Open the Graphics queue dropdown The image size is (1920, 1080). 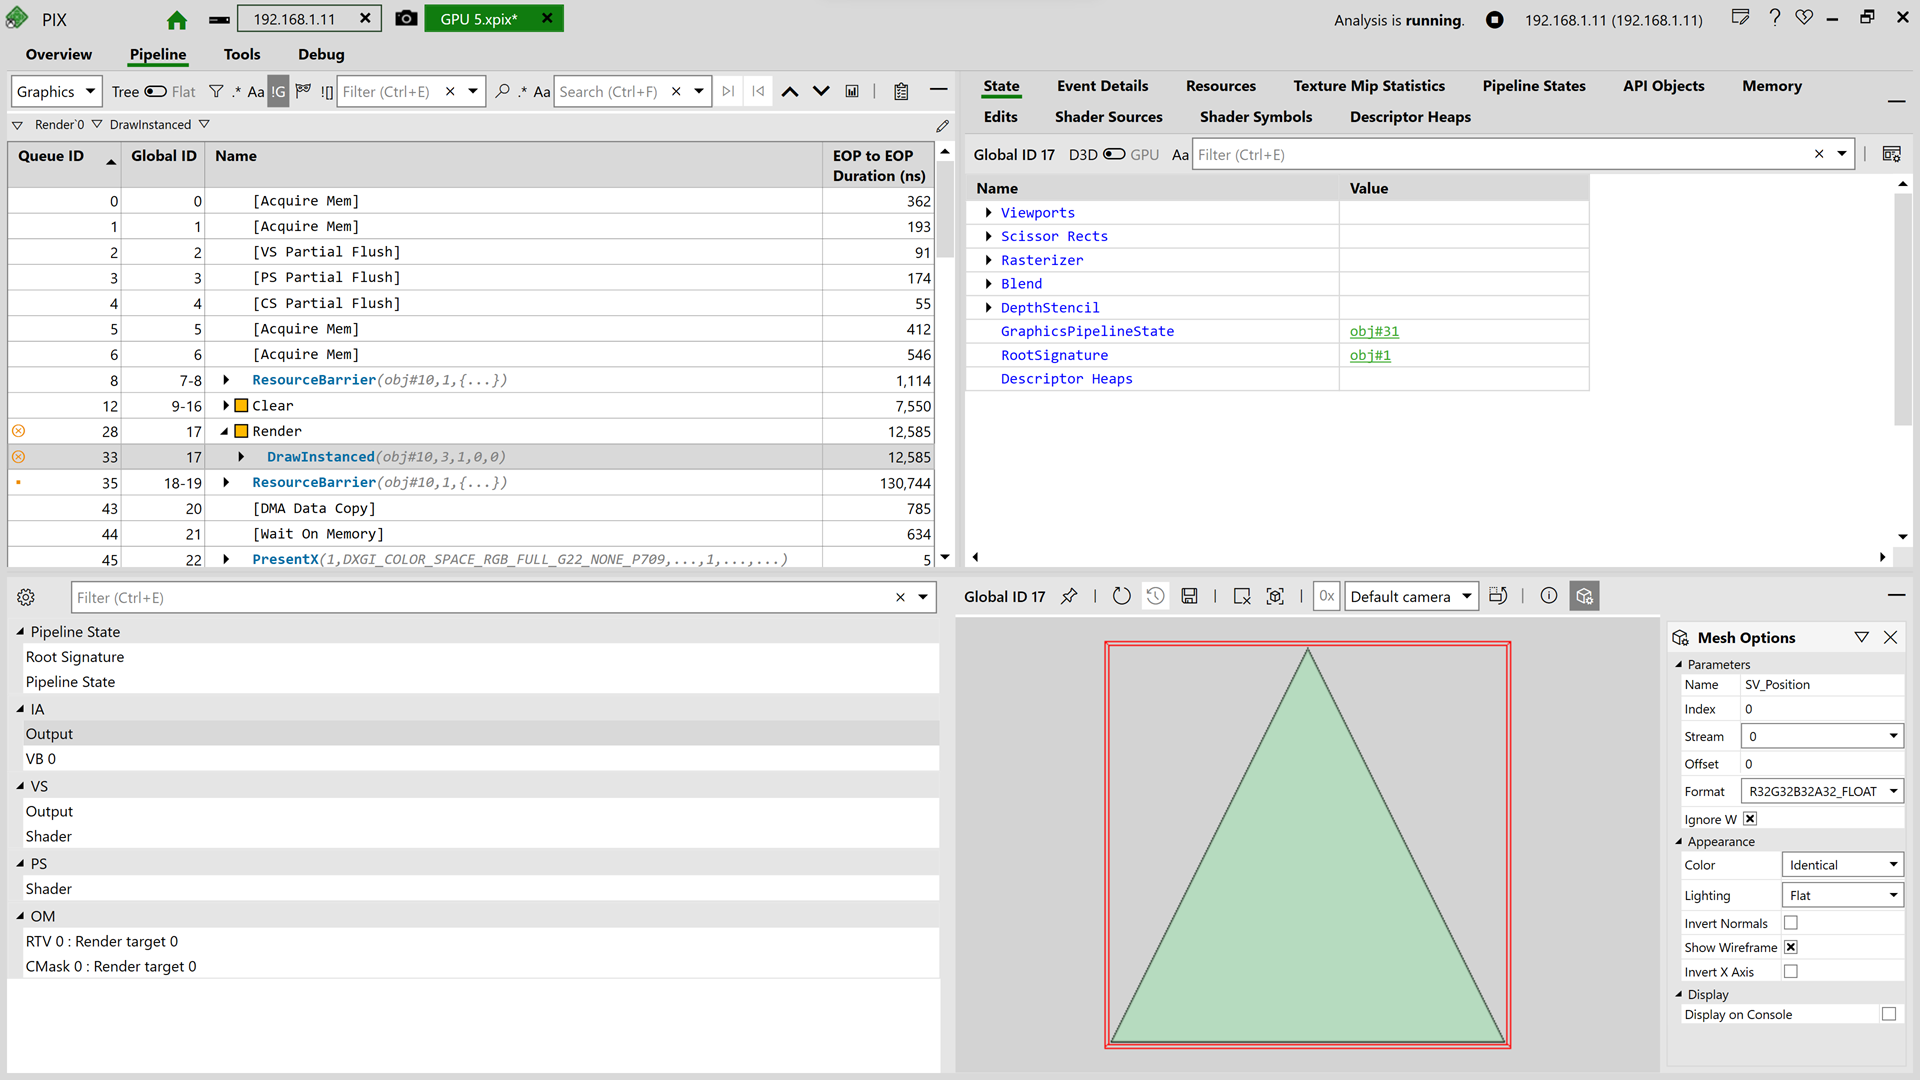click(56, 91)
